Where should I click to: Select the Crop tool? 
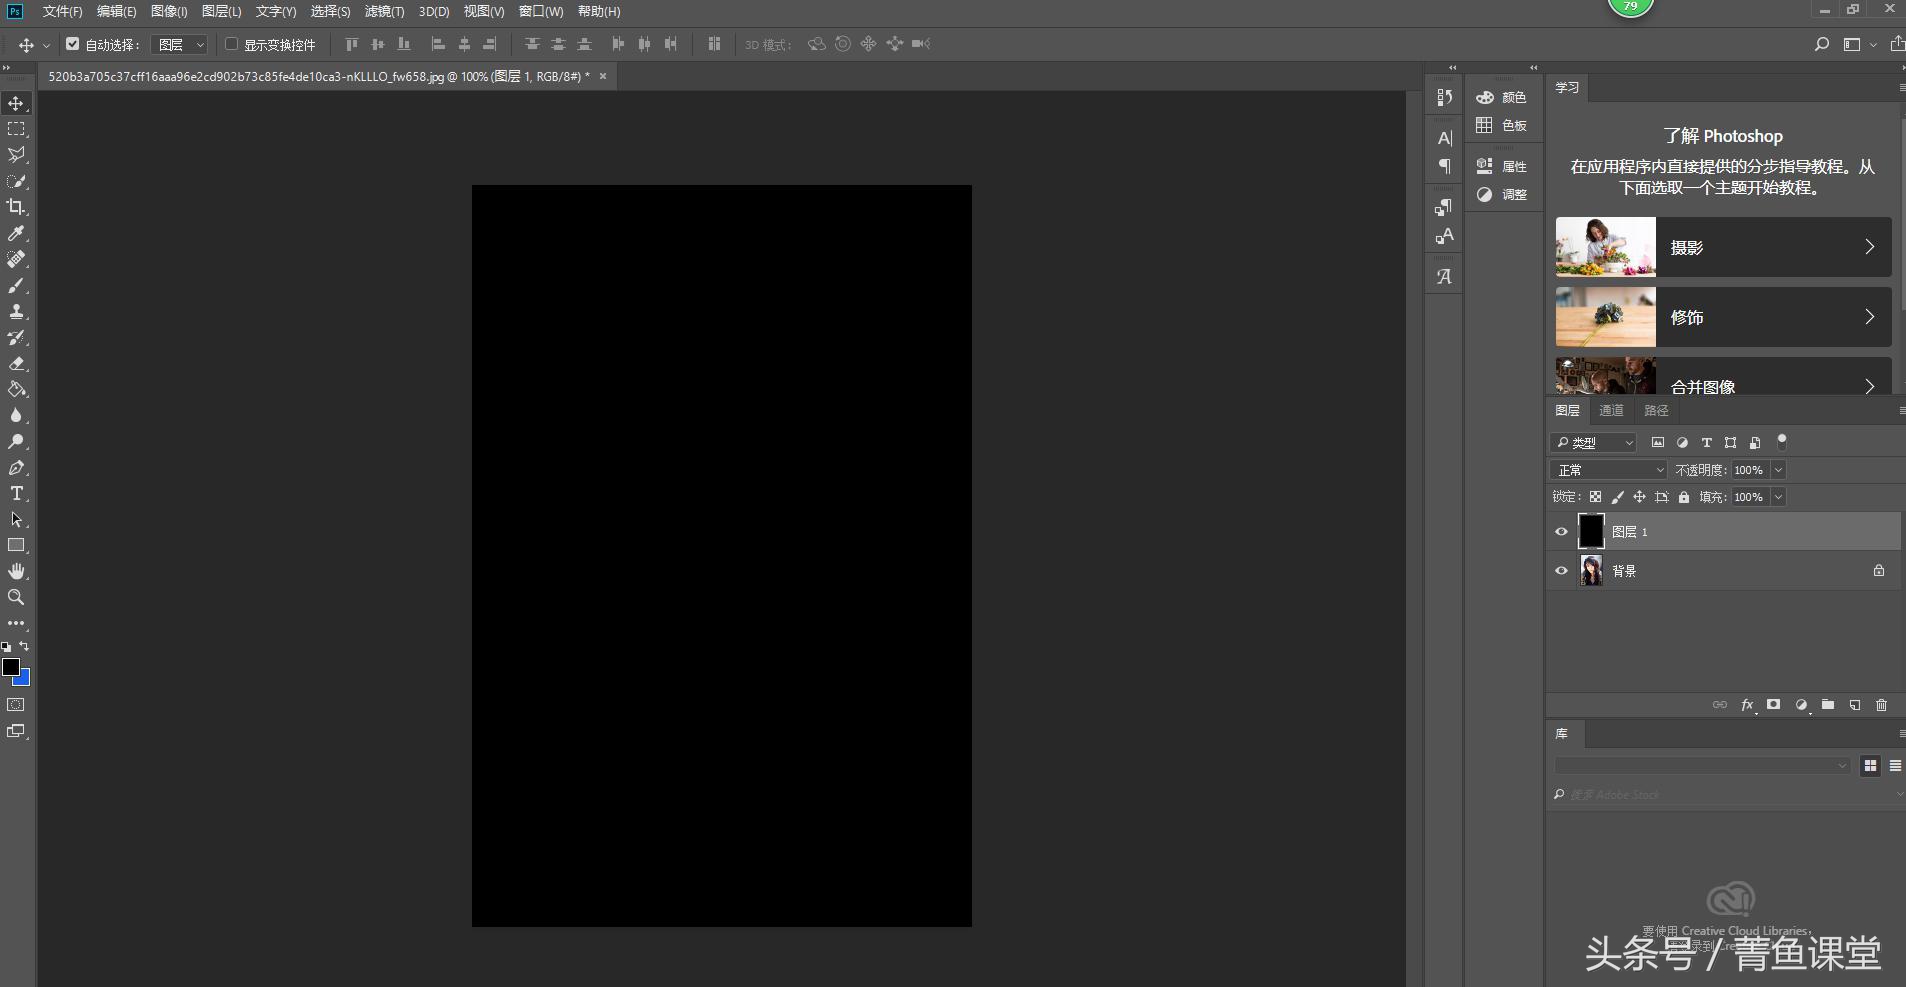[16, 207]
